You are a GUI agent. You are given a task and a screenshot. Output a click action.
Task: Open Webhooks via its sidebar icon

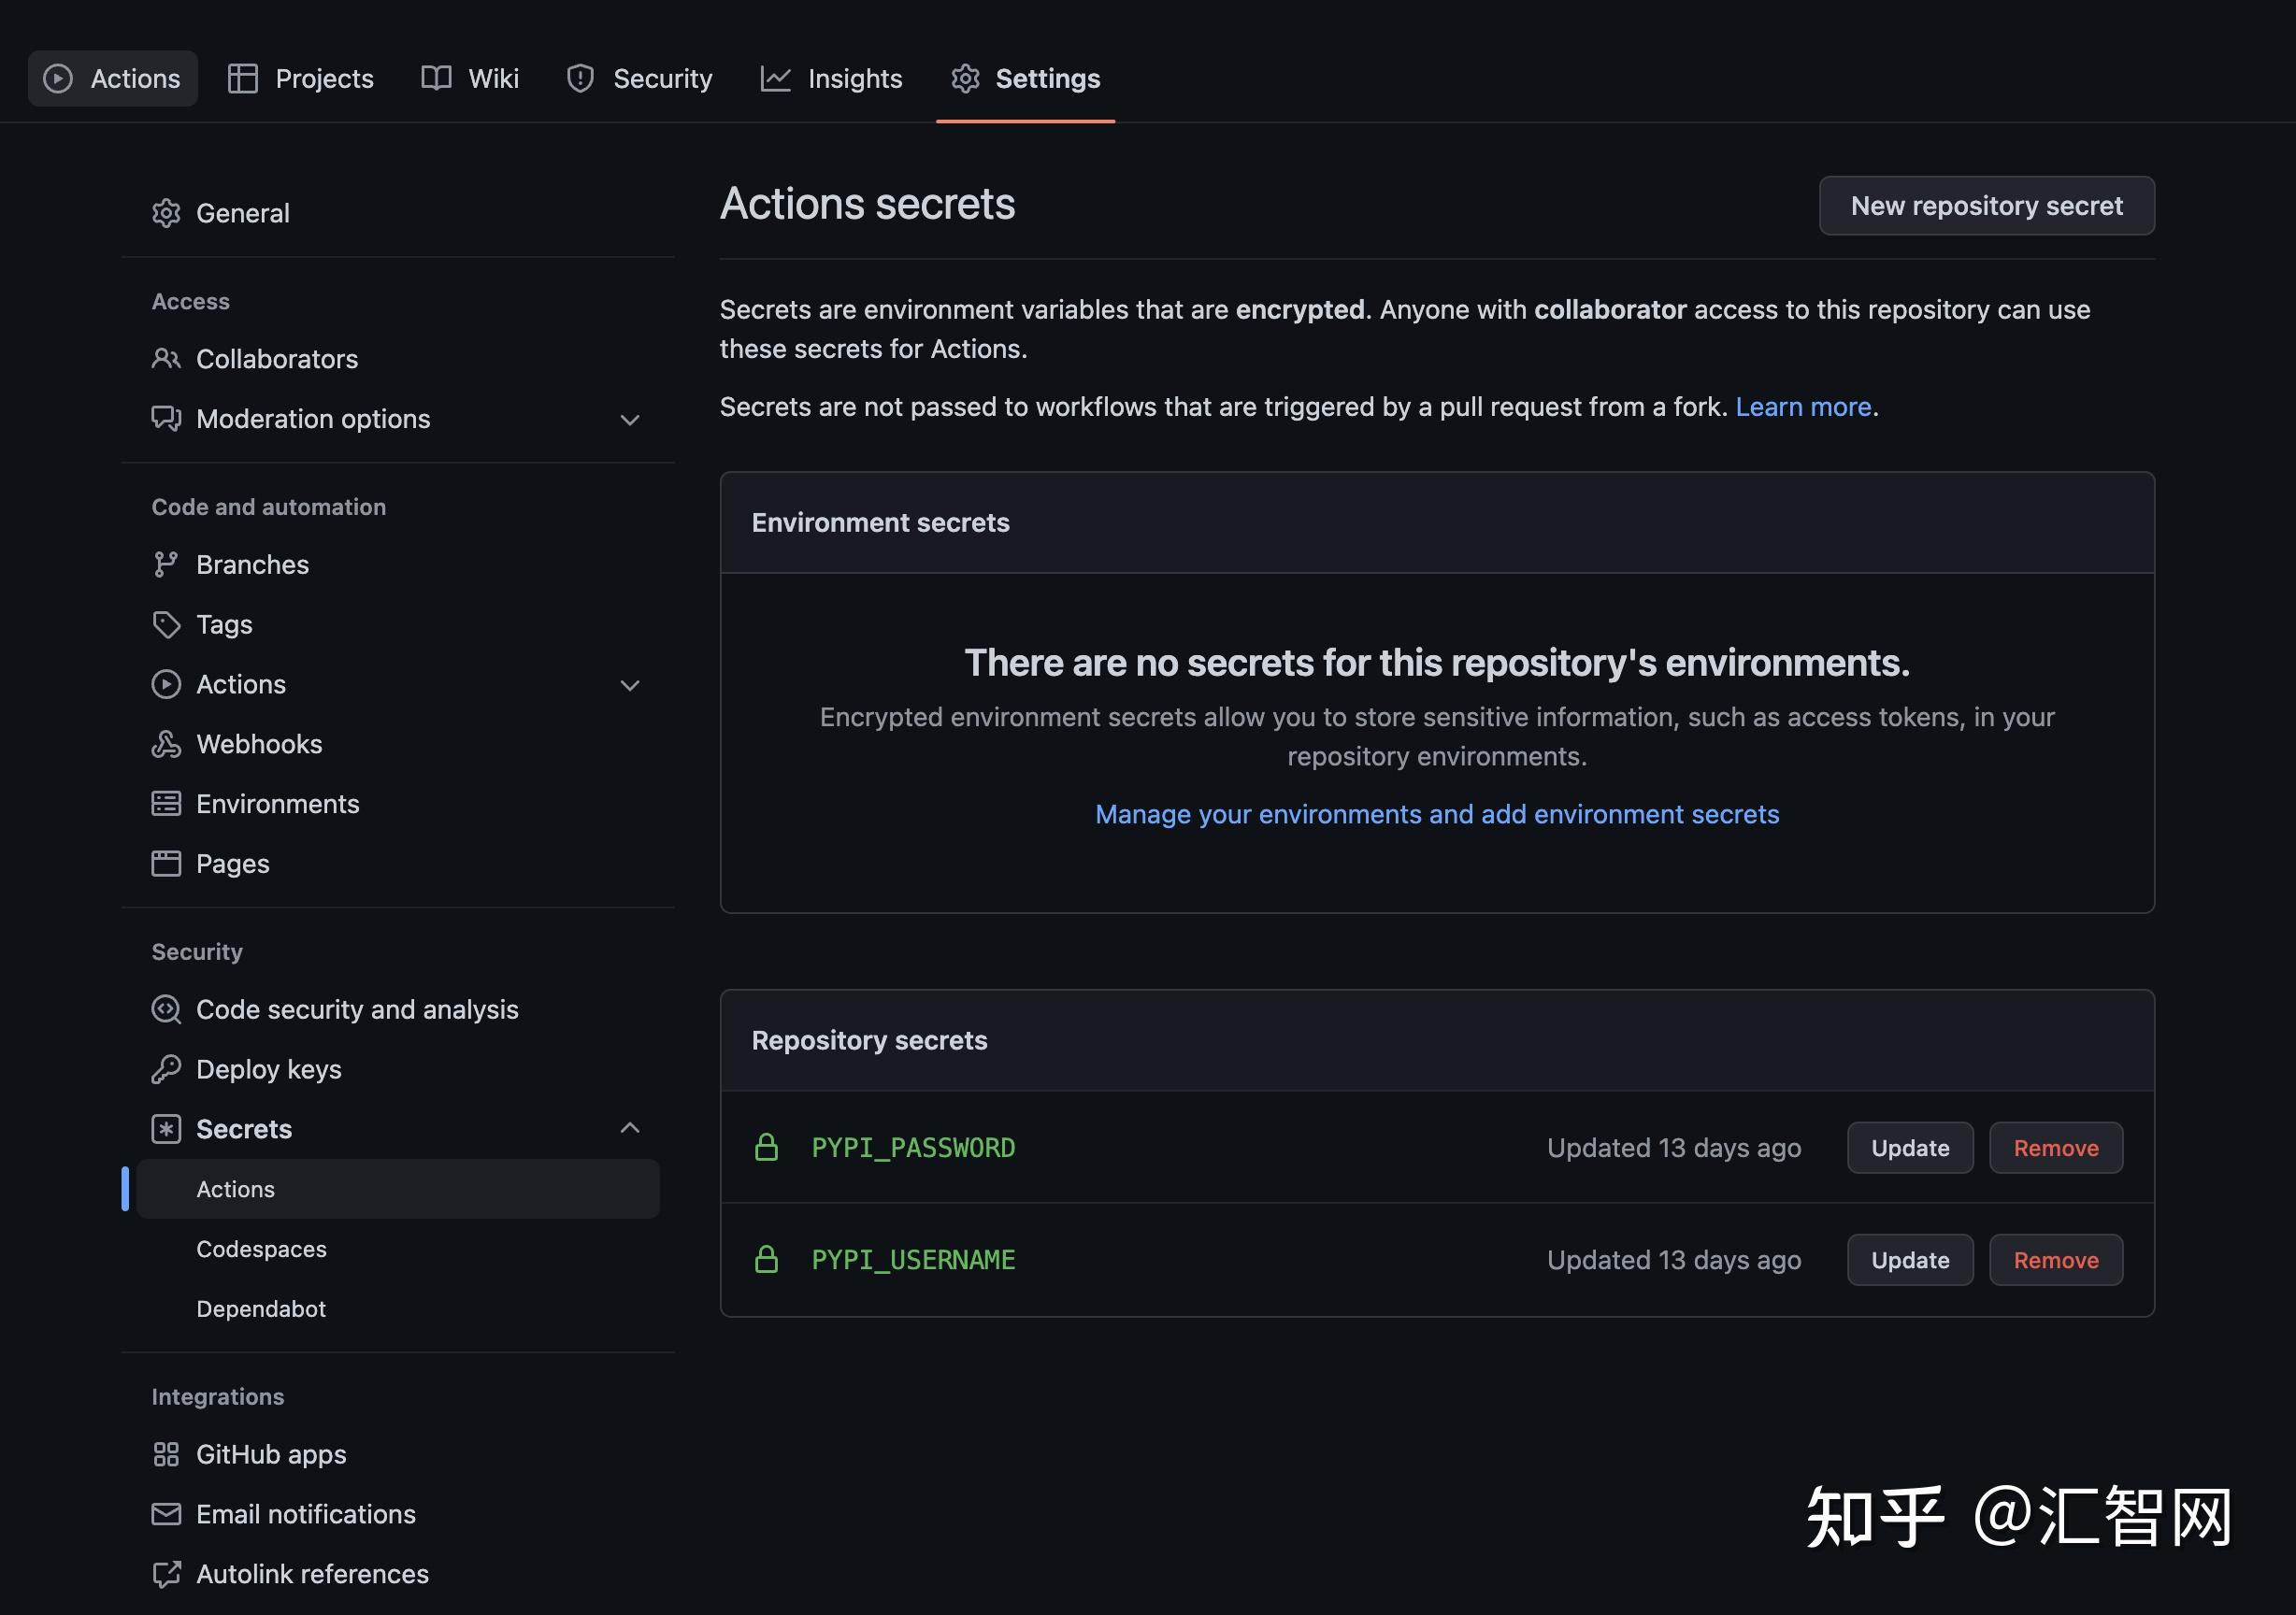click(166, 744)
